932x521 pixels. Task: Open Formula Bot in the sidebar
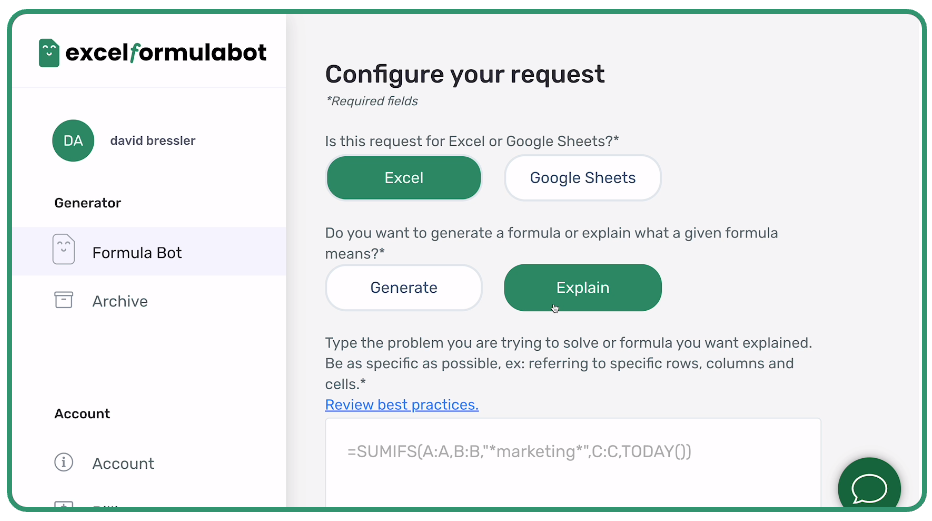click(137, 253)
